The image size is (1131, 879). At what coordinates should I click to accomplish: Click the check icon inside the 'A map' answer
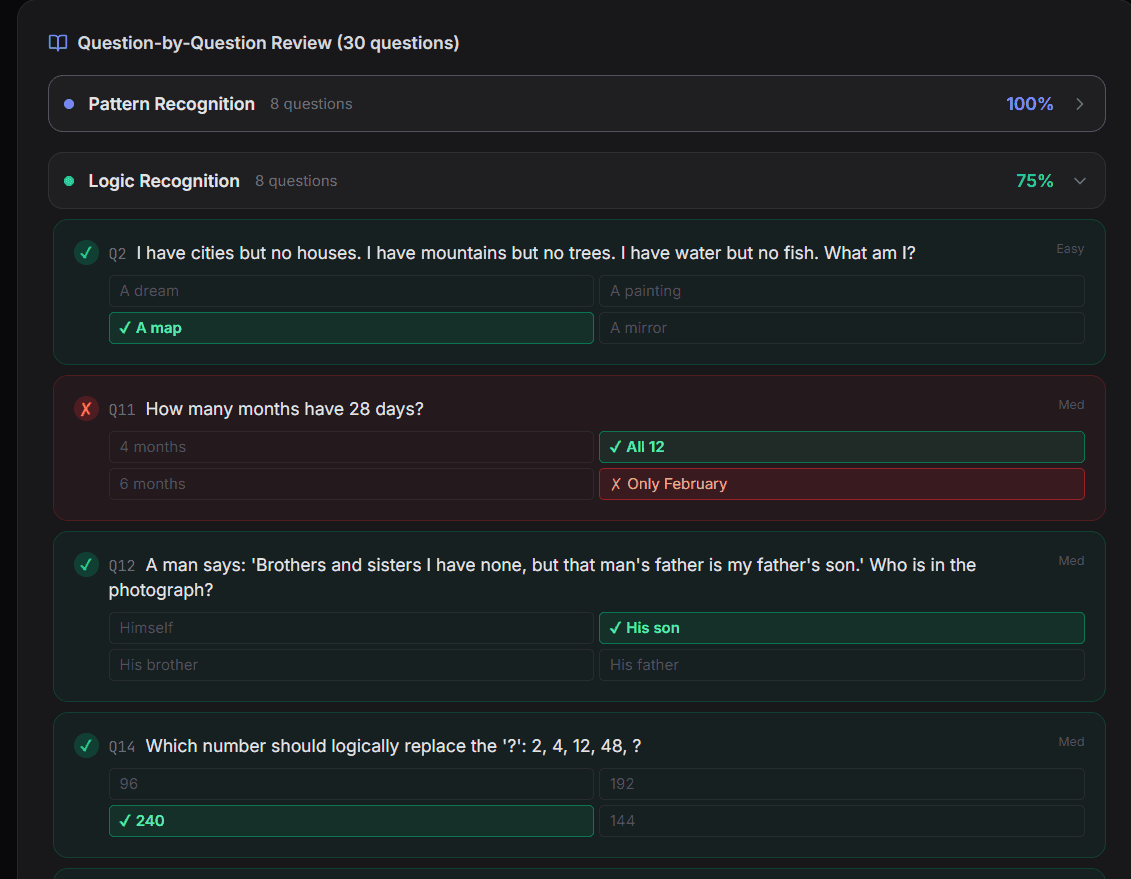(x=124, y=327)
